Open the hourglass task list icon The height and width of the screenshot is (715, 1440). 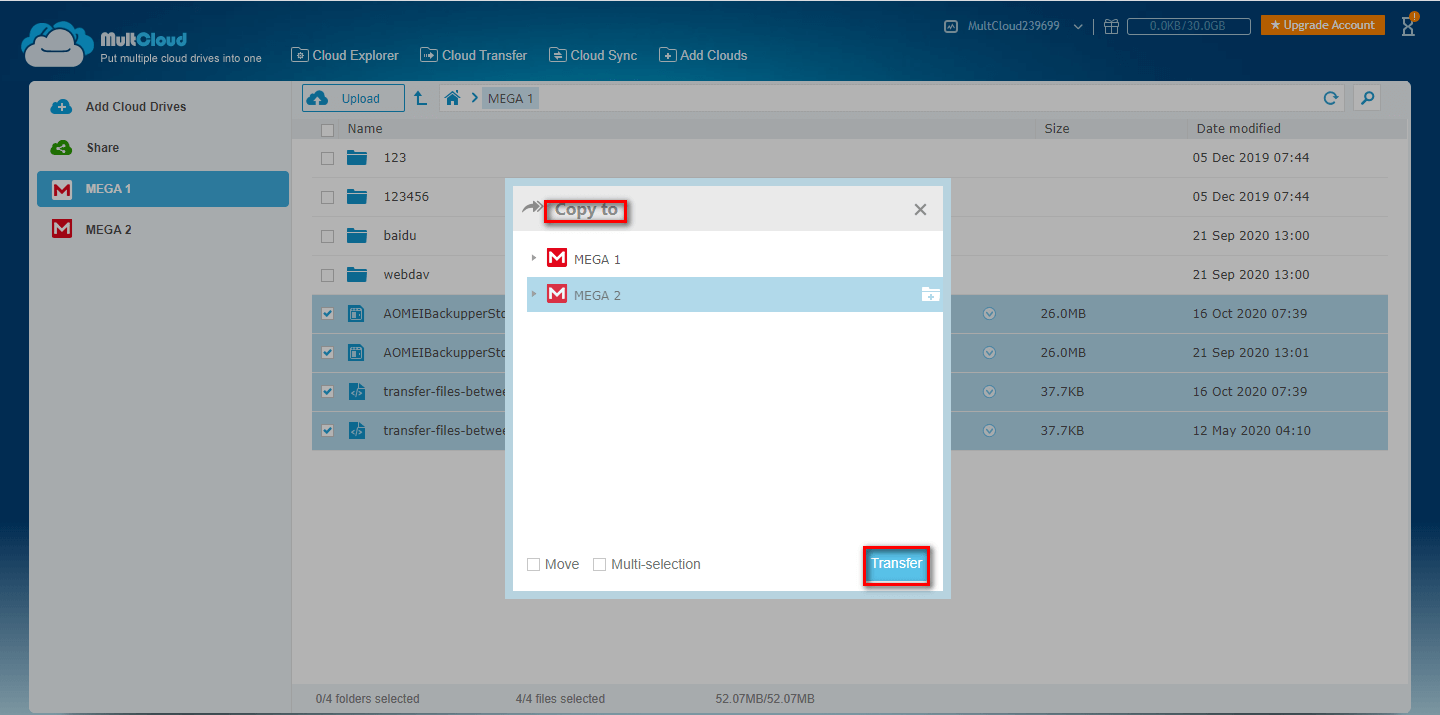pyautogui.click(x=1408, y=26)
